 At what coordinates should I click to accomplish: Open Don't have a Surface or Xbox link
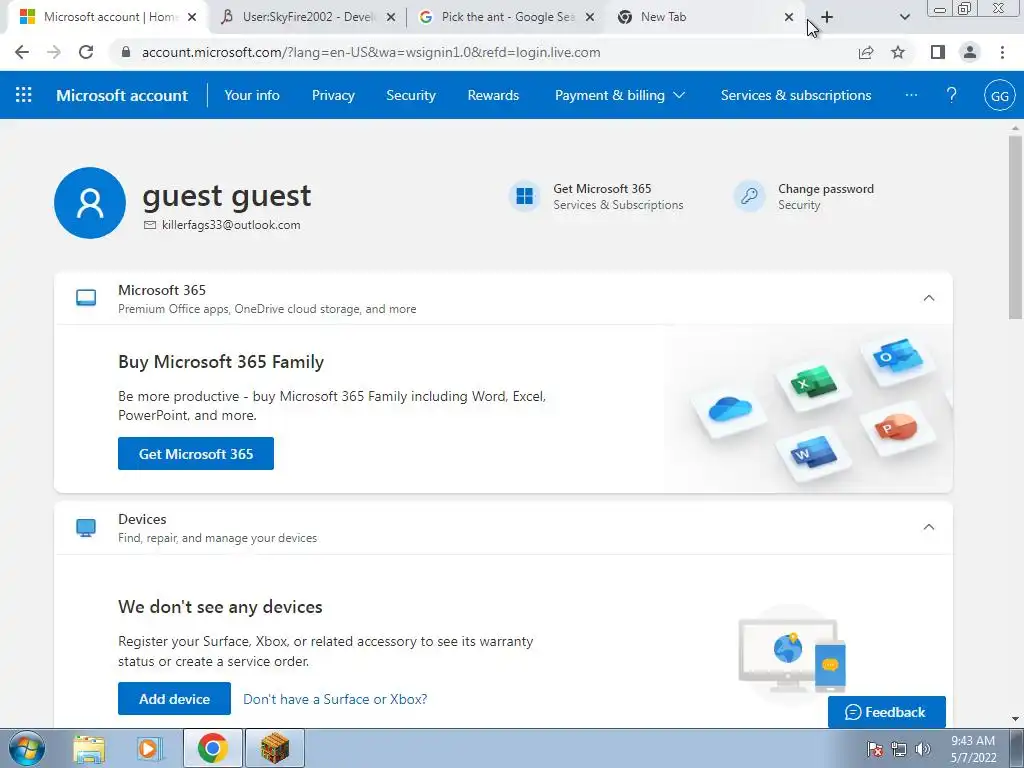click(x=335, y=699)
